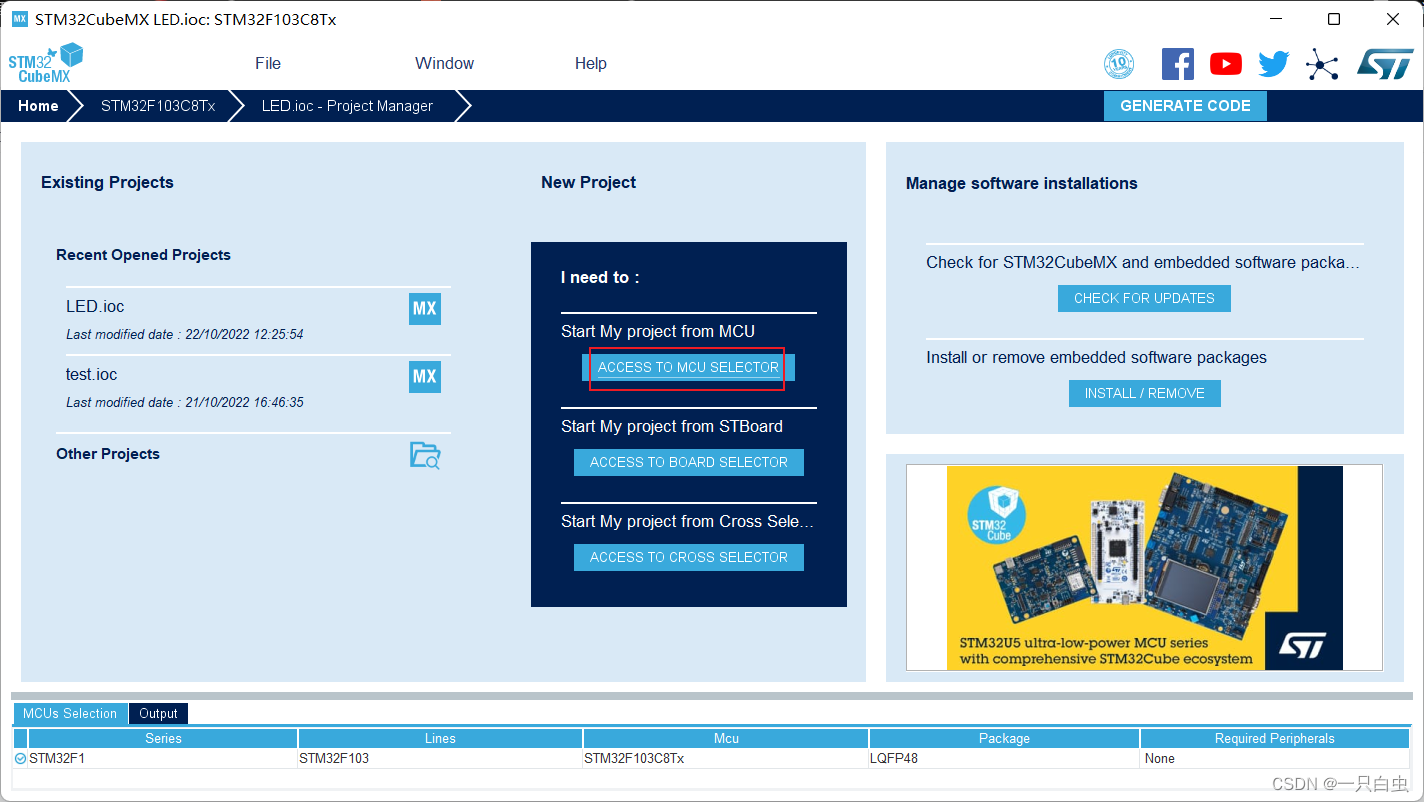Sort by the Series column header

[x=163, y=738]
